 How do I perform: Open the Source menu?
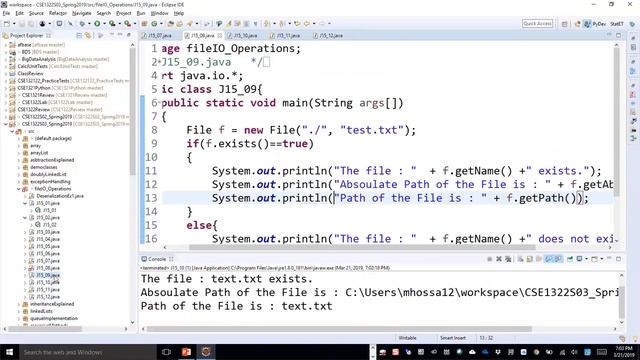tap(36, 13)
